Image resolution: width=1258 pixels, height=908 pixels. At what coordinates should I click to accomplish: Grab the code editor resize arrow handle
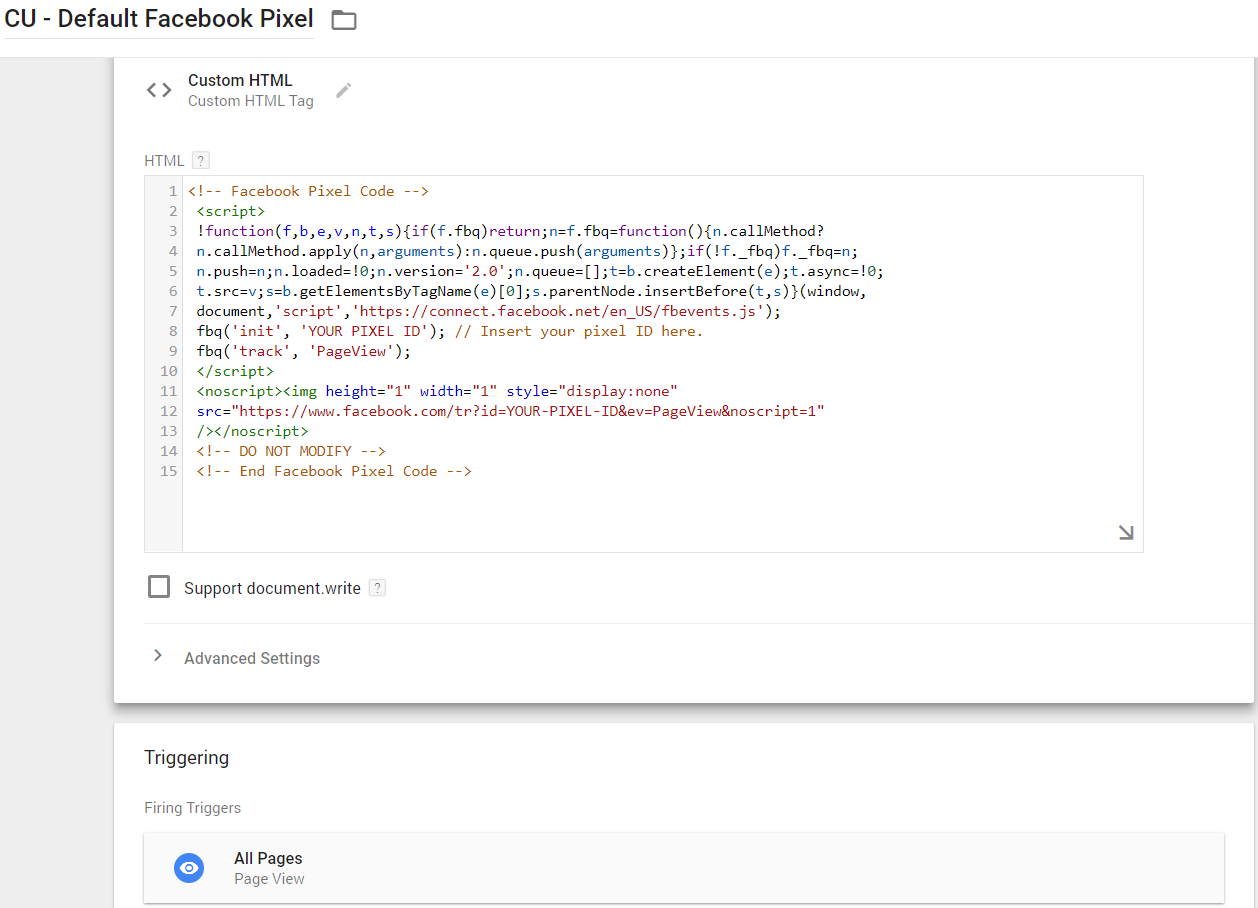click(1126, 533)
